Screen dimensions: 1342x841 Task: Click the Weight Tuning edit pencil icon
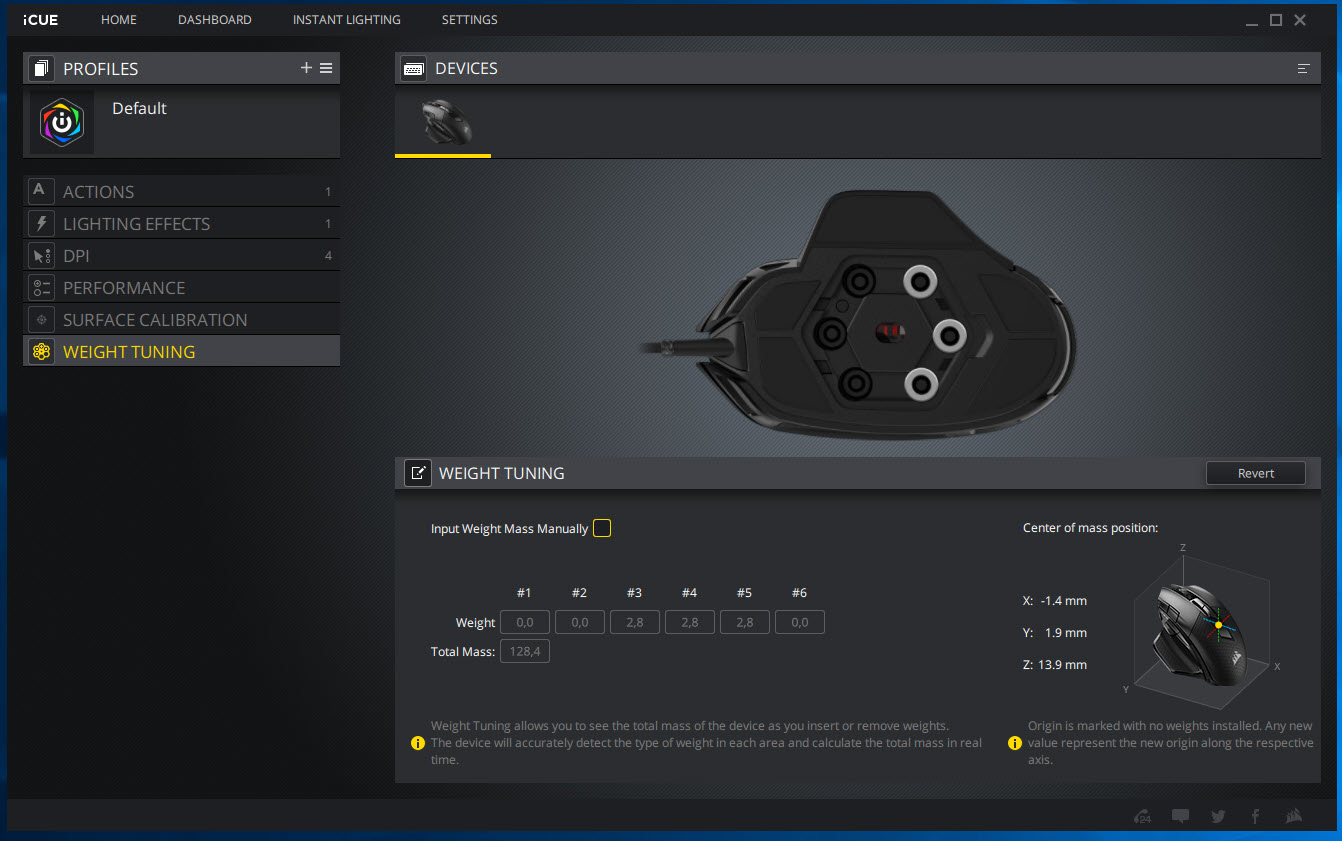[418, 473]
